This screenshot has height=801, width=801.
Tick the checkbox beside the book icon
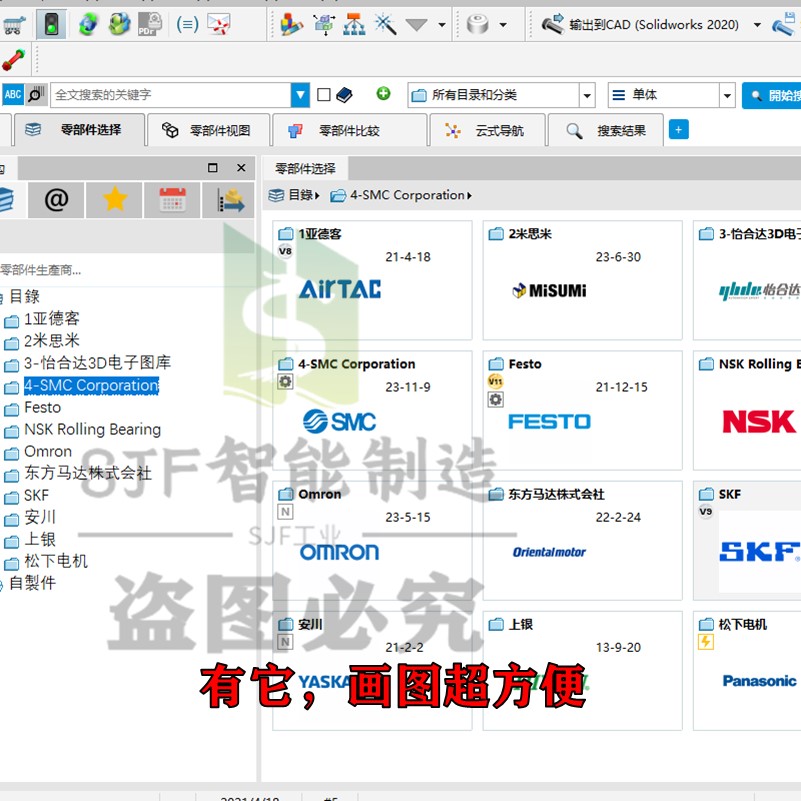(x=323, y=95)
